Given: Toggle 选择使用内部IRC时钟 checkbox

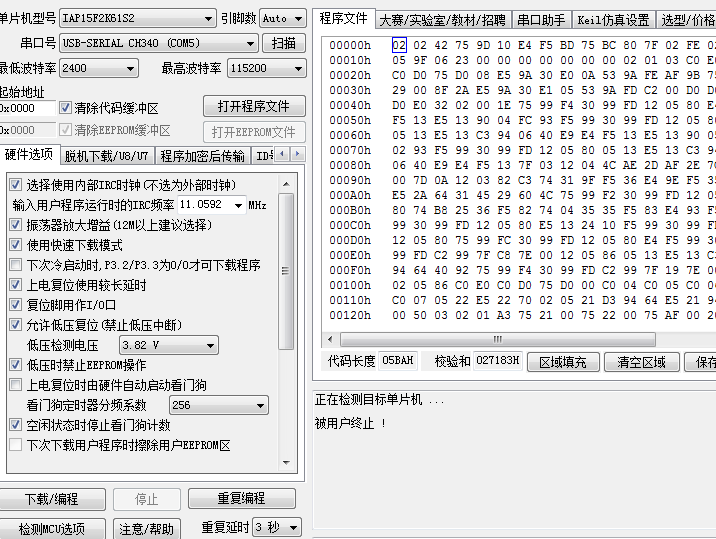Looking at the screenshot, I should coord(16,185).
